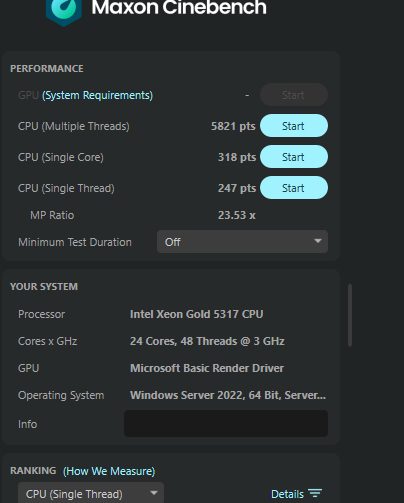Expand the ranking CPU (Single Thread) dropdown
Viewport: 404px width, 503px height.
point(91,493)
